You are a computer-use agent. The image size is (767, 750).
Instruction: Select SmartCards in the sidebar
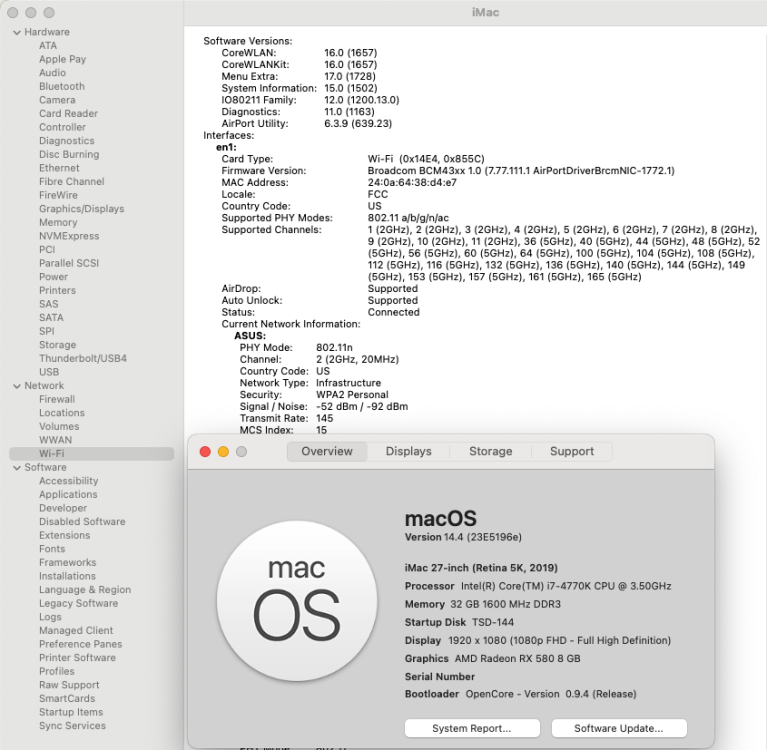[x=67, y=699]
